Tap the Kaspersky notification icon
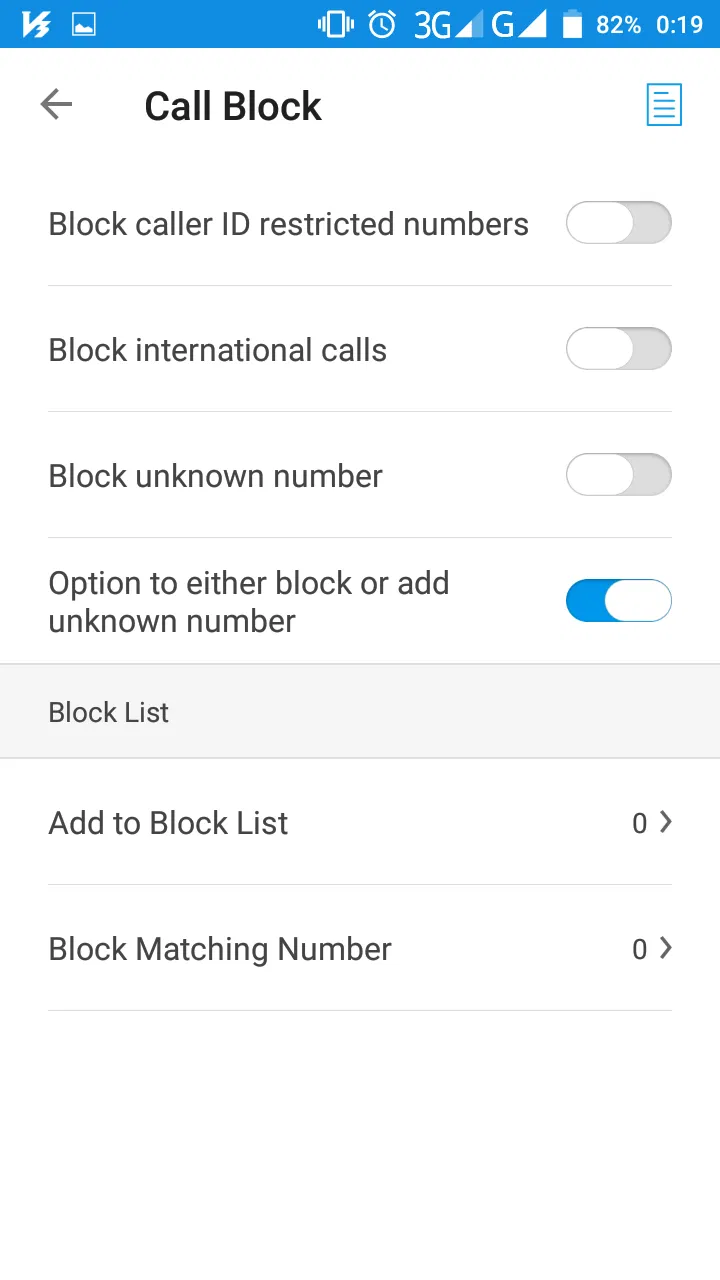 (x=36, y=24)
